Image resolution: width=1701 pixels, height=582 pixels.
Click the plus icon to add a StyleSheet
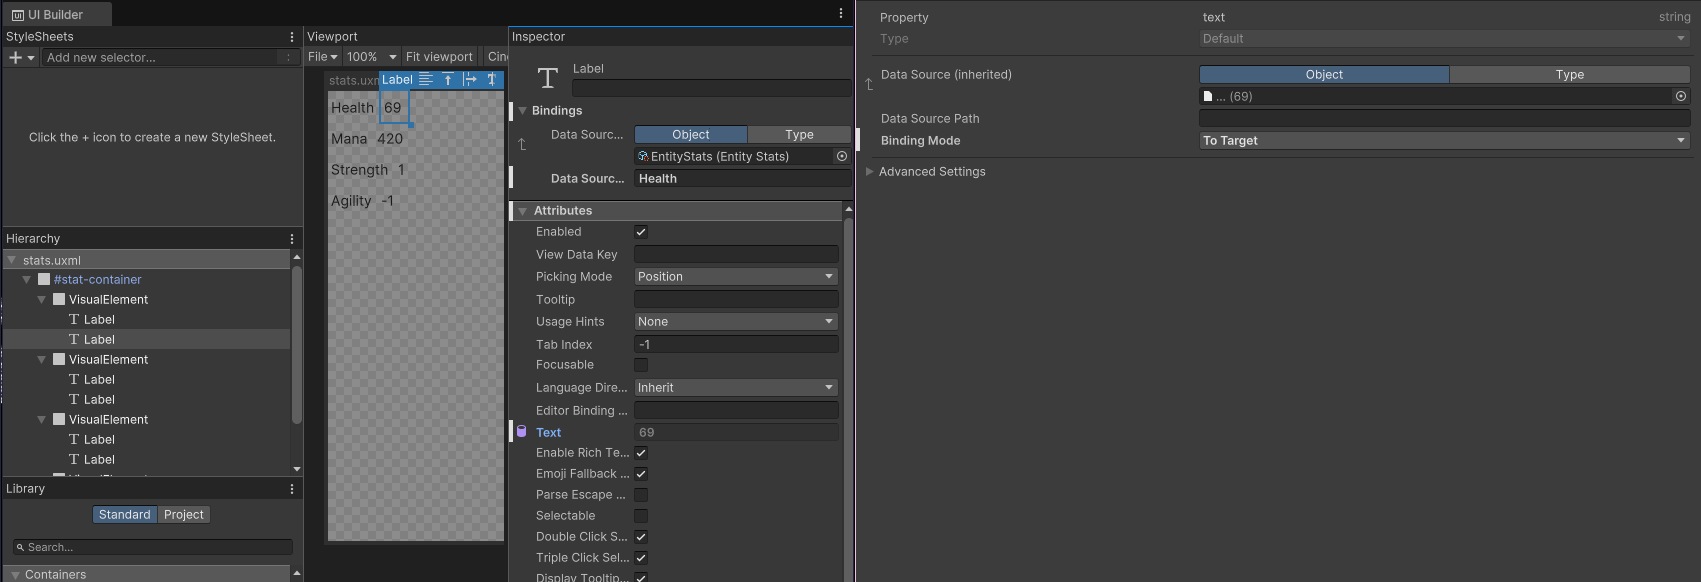(x=15, y=58)
